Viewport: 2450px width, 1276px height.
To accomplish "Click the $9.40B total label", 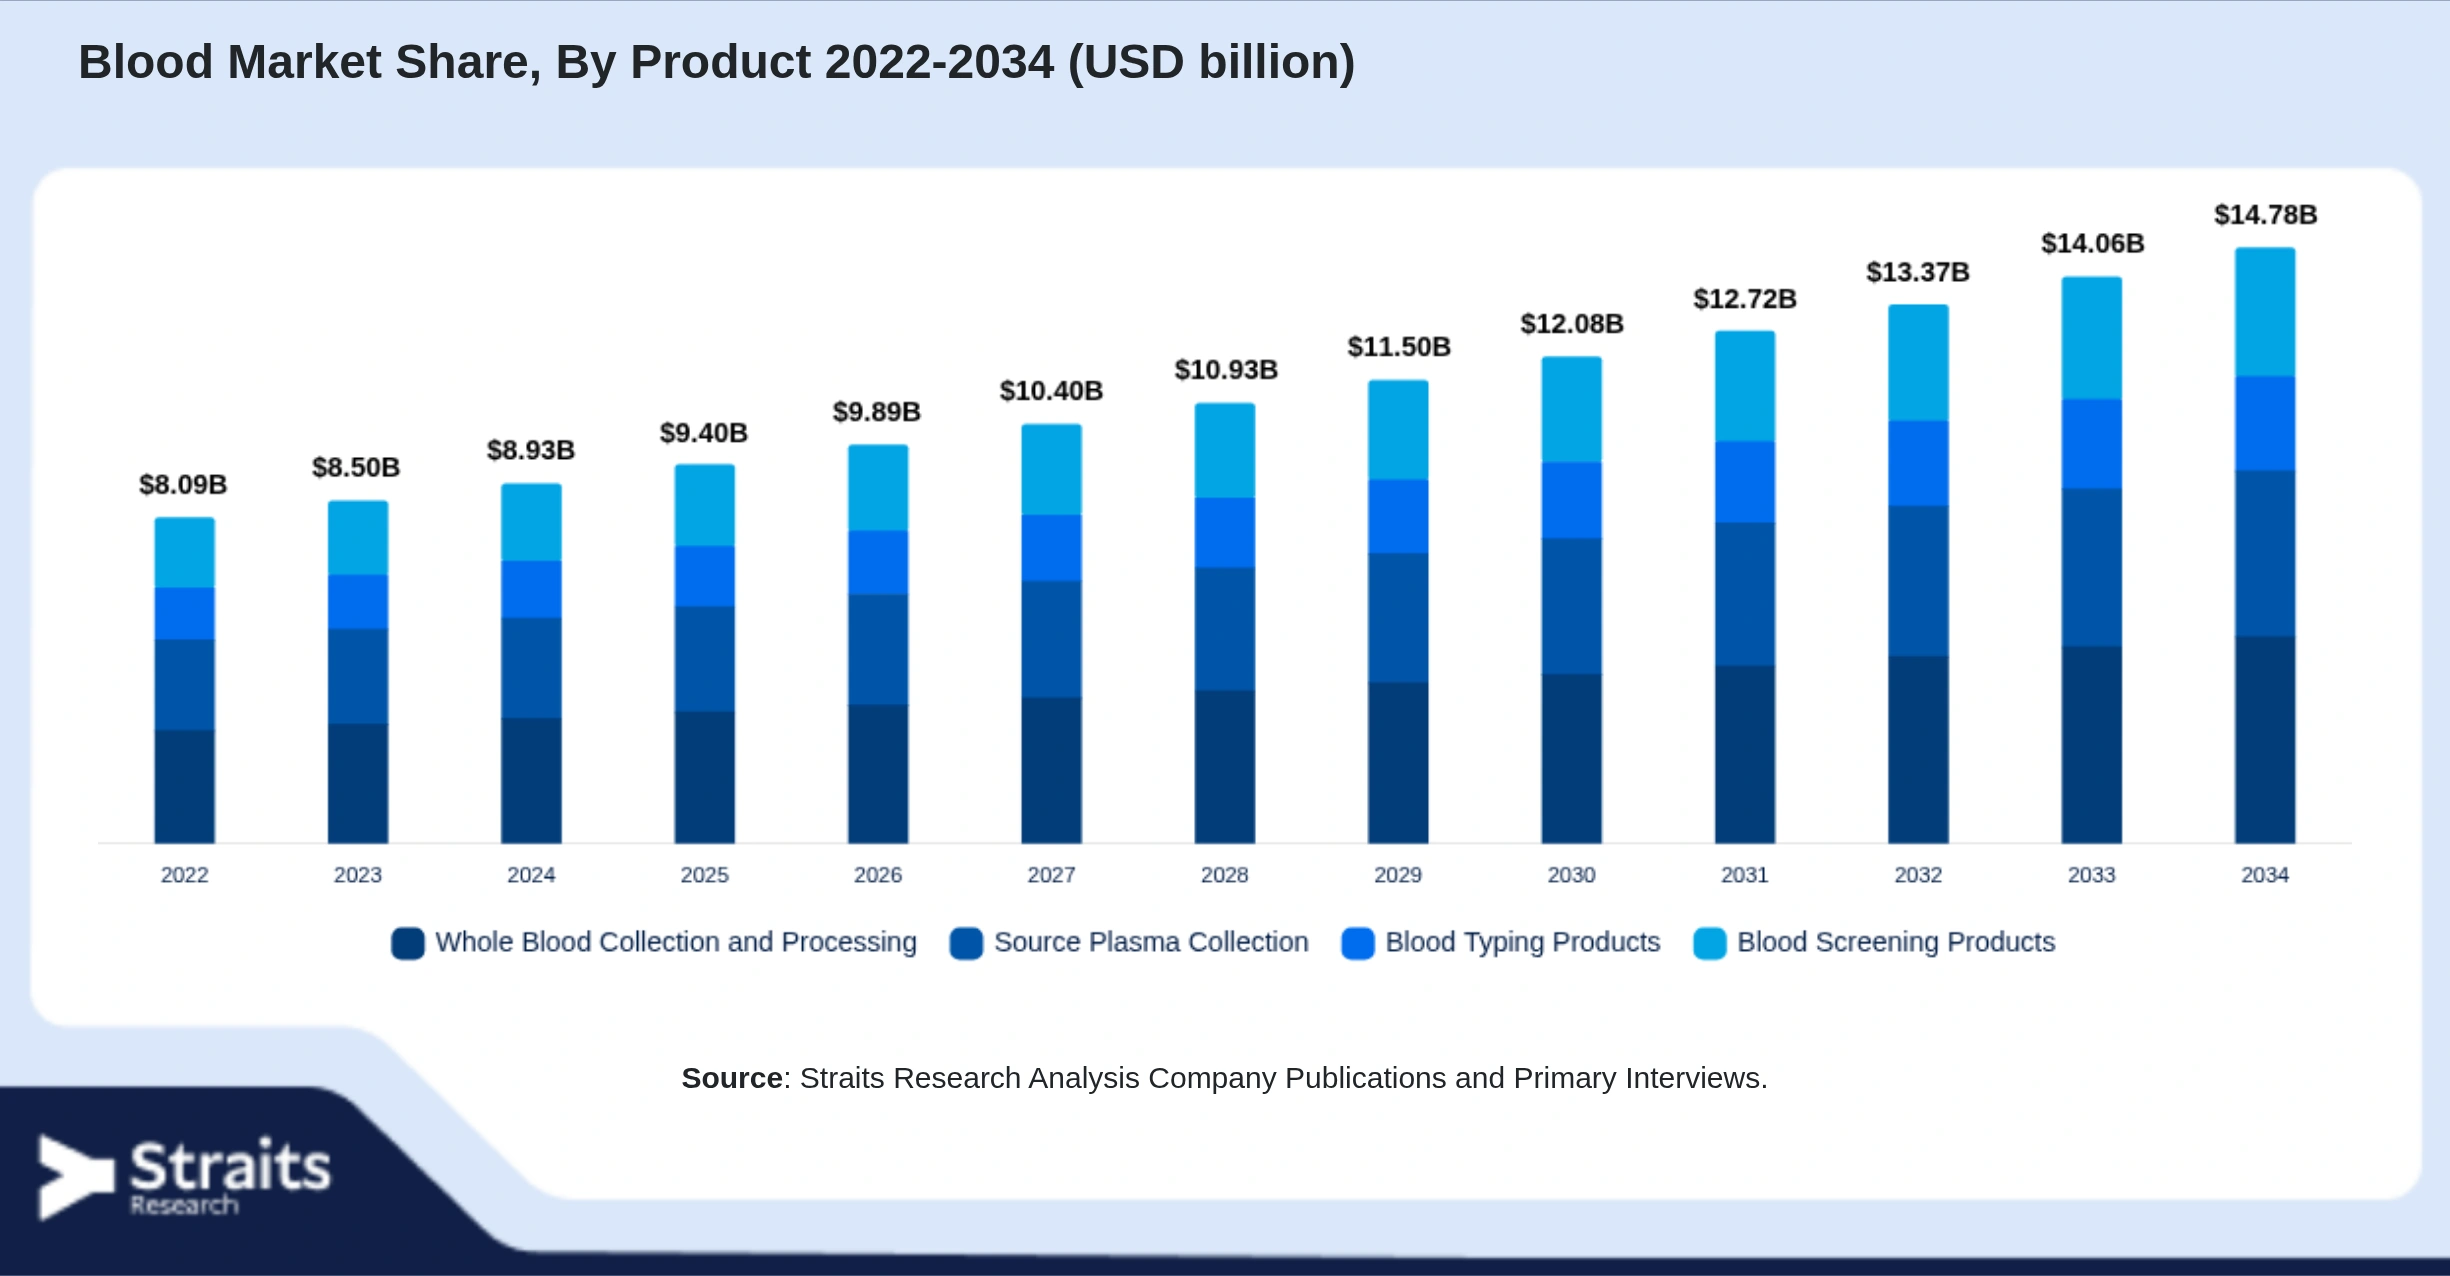I will click(x=704, y=433).
